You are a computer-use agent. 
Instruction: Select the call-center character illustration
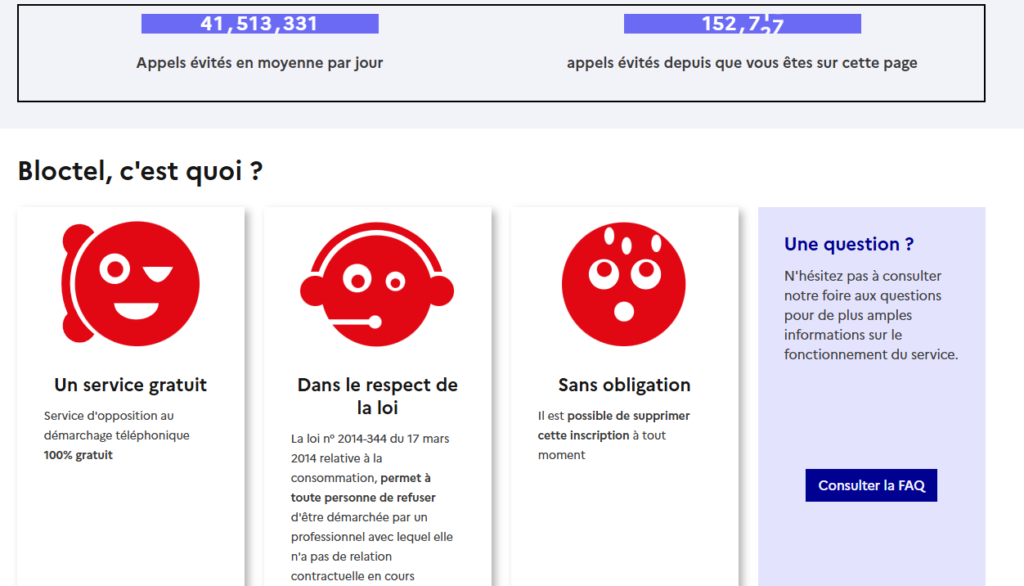click(x=378, y=283)
